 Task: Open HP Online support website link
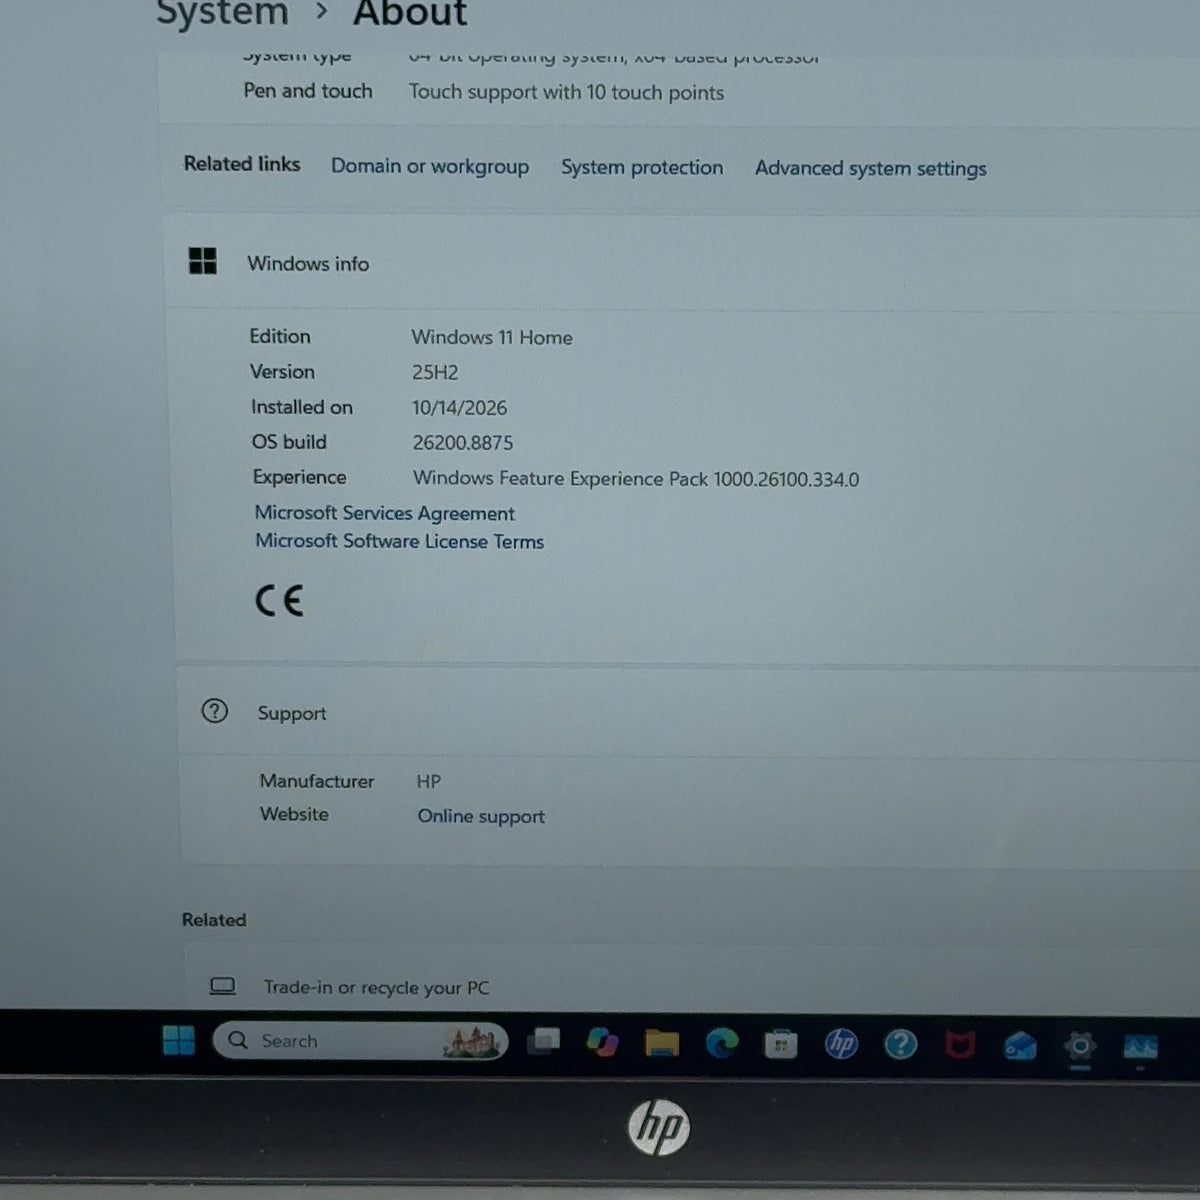pyautogui.click(x=481, y=816)
